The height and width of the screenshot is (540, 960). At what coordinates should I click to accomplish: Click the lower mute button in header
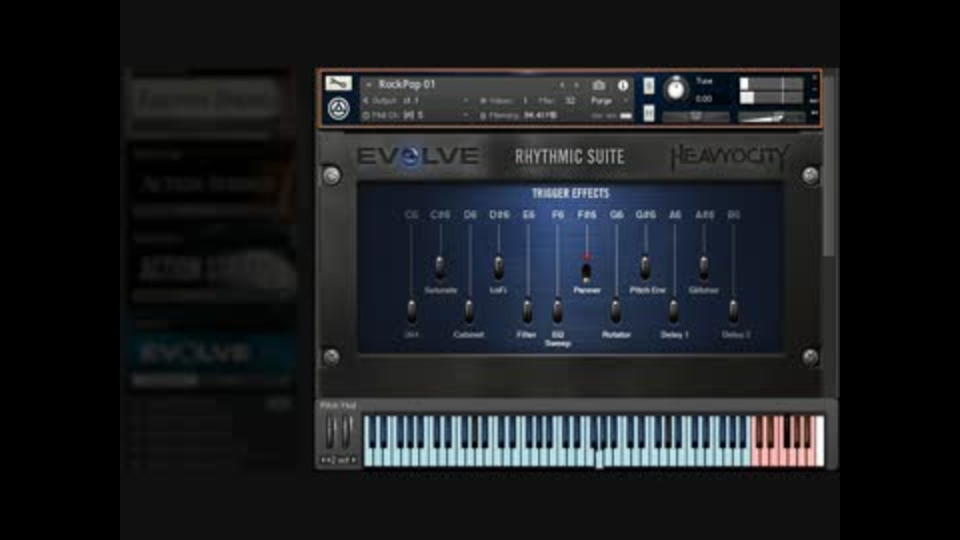click(648, 113)
